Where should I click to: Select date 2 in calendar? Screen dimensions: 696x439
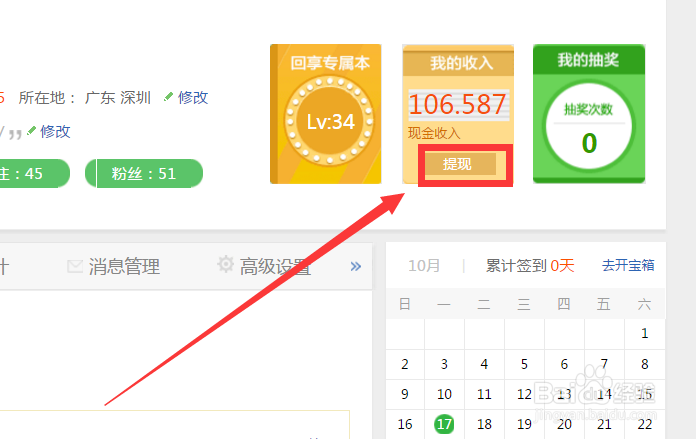pos(404,364)
